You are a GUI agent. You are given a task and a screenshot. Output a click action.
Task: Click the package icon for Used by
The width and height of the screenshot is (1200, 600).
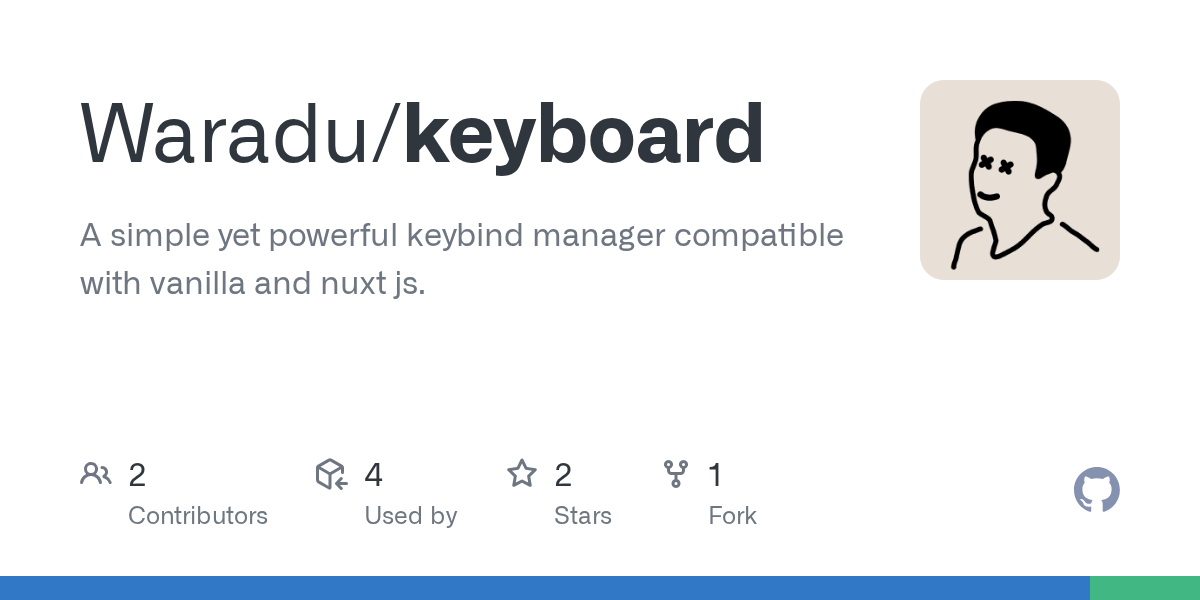click(x=331, y=474)
